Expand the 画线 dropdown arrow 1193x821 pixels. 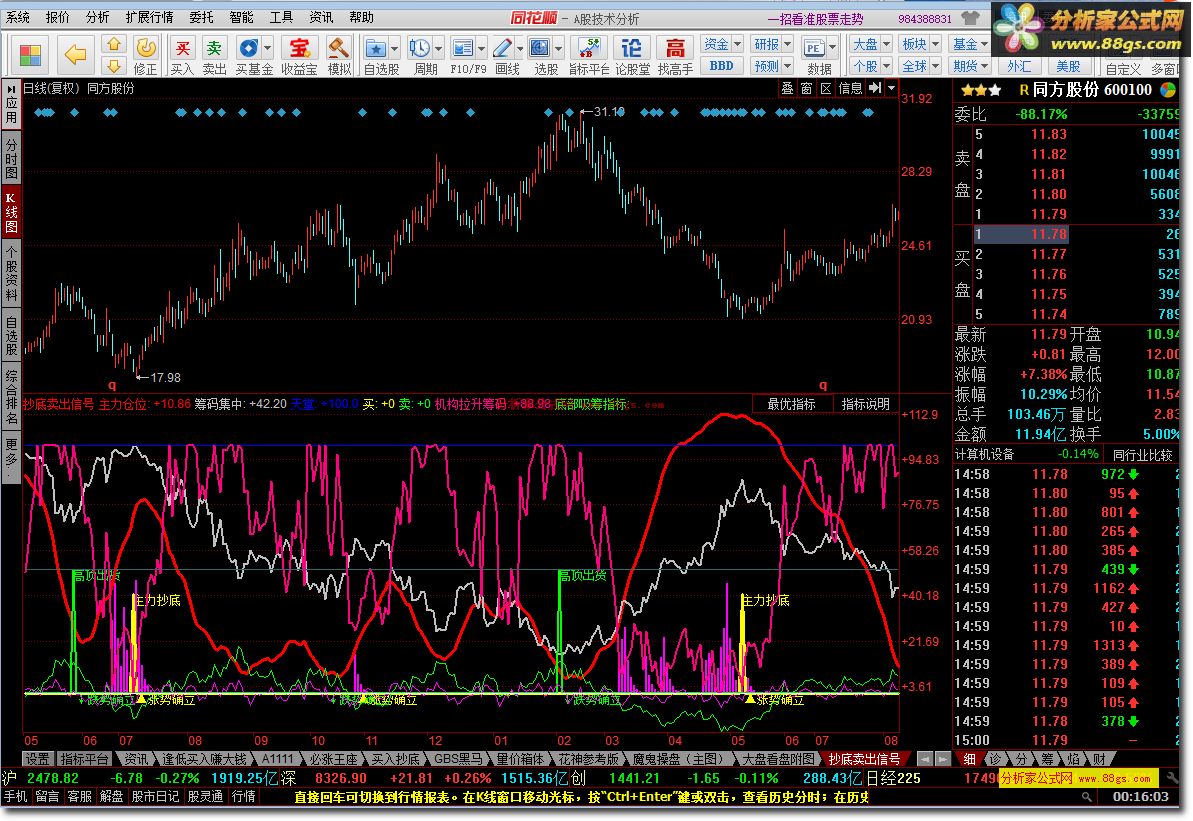pyautogui.click(x=520, y=49)
